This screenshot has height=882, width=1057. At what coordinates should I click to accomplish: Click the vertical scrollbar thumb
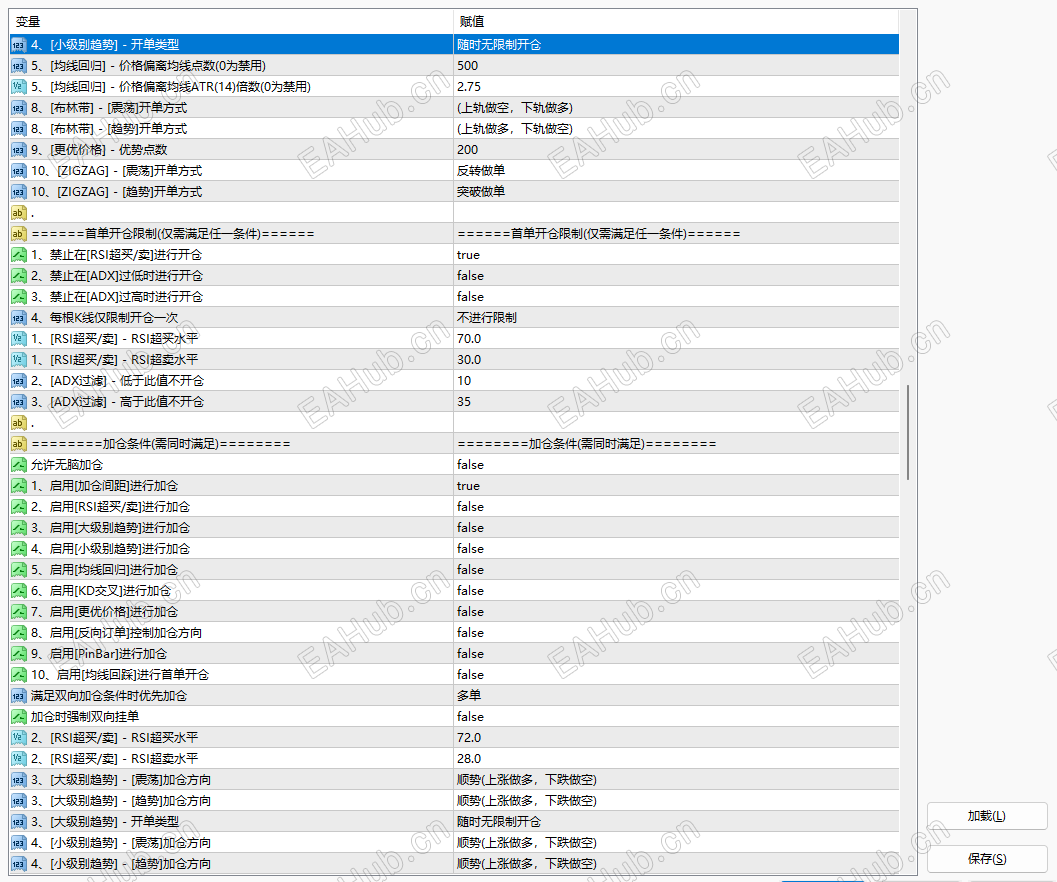click(908, 432)
